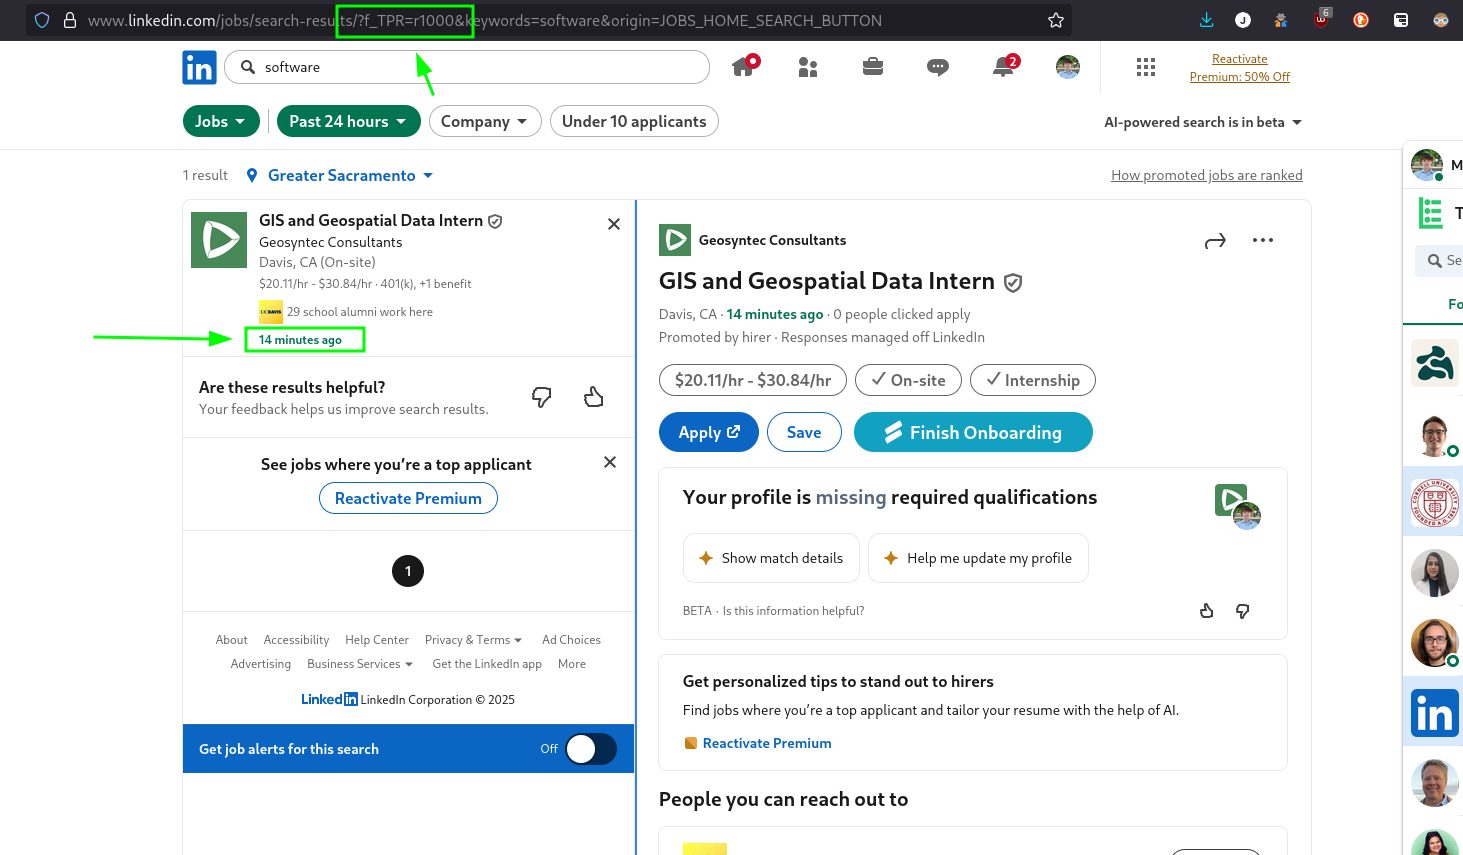Screen dimensions: 1463x855
Task: Open the uBlock extension icon
Action: point(1322,19)
